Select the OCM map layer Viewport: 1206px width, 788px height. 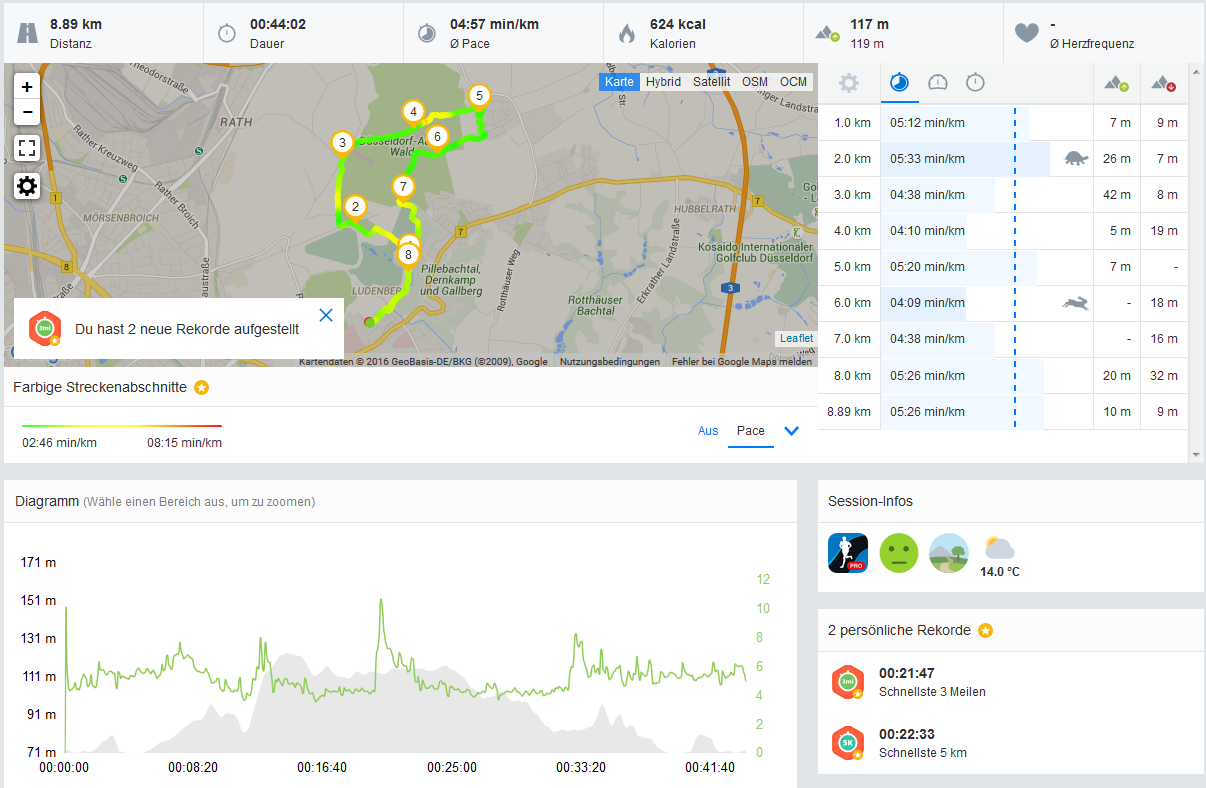(x=793, y=82)
